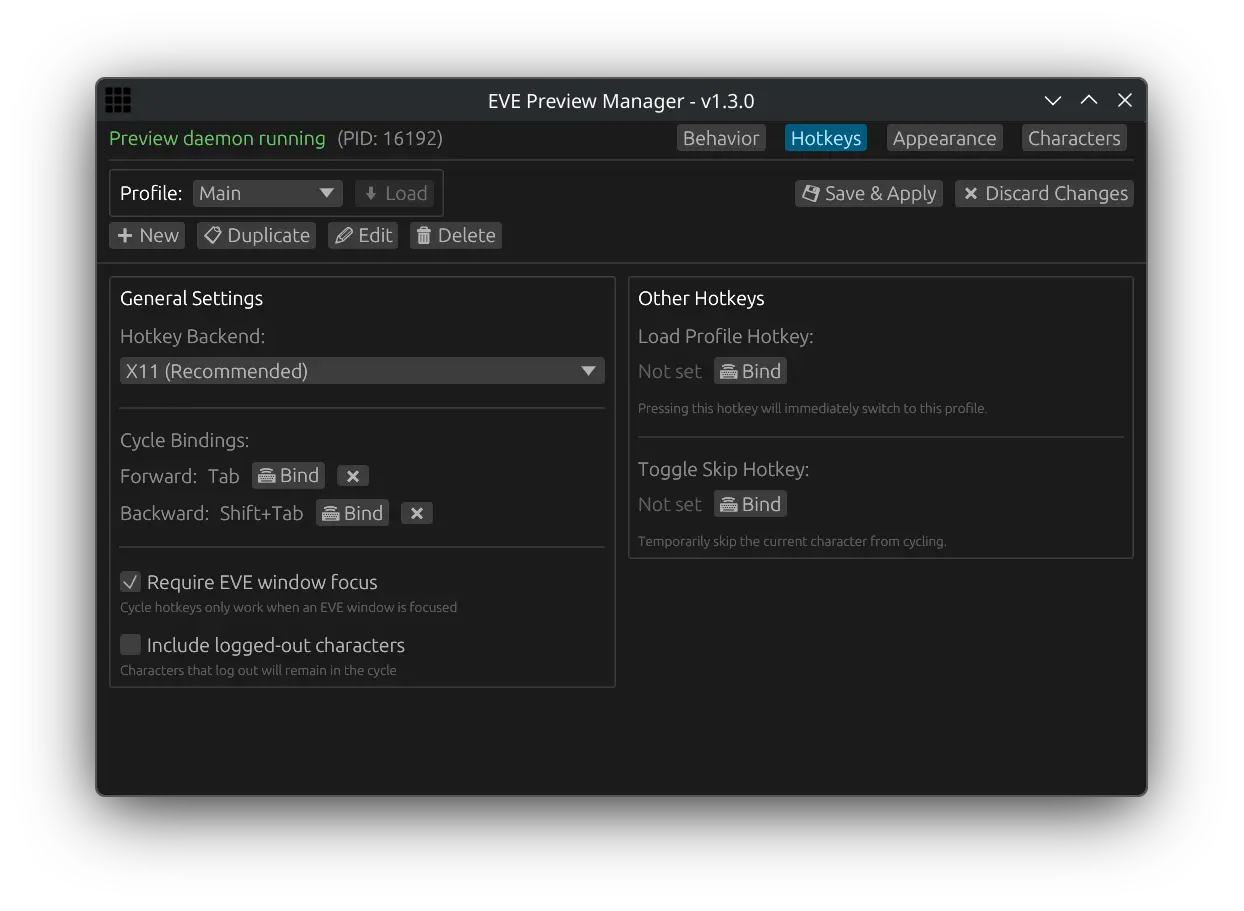Viewport: 1244px width, 911px height.
Task: Clear the Tab forward binding with the X icon
Action: coord(353,475)
